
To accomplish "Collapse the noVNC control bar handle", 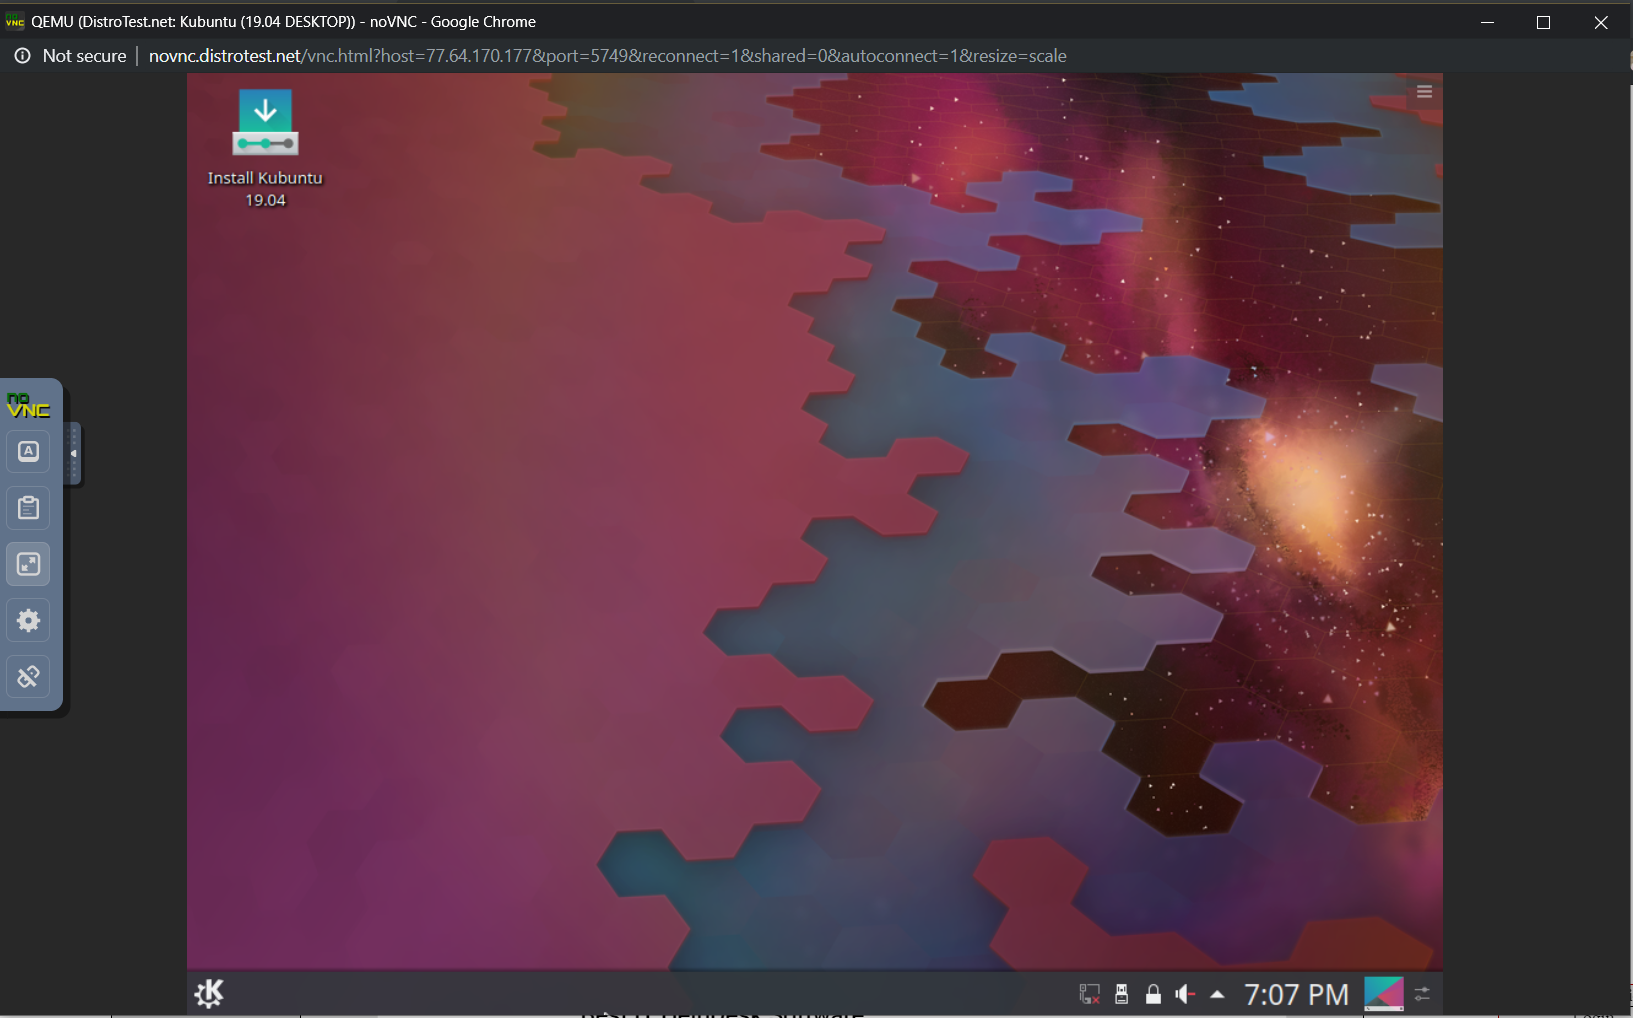I will [73, 453].
